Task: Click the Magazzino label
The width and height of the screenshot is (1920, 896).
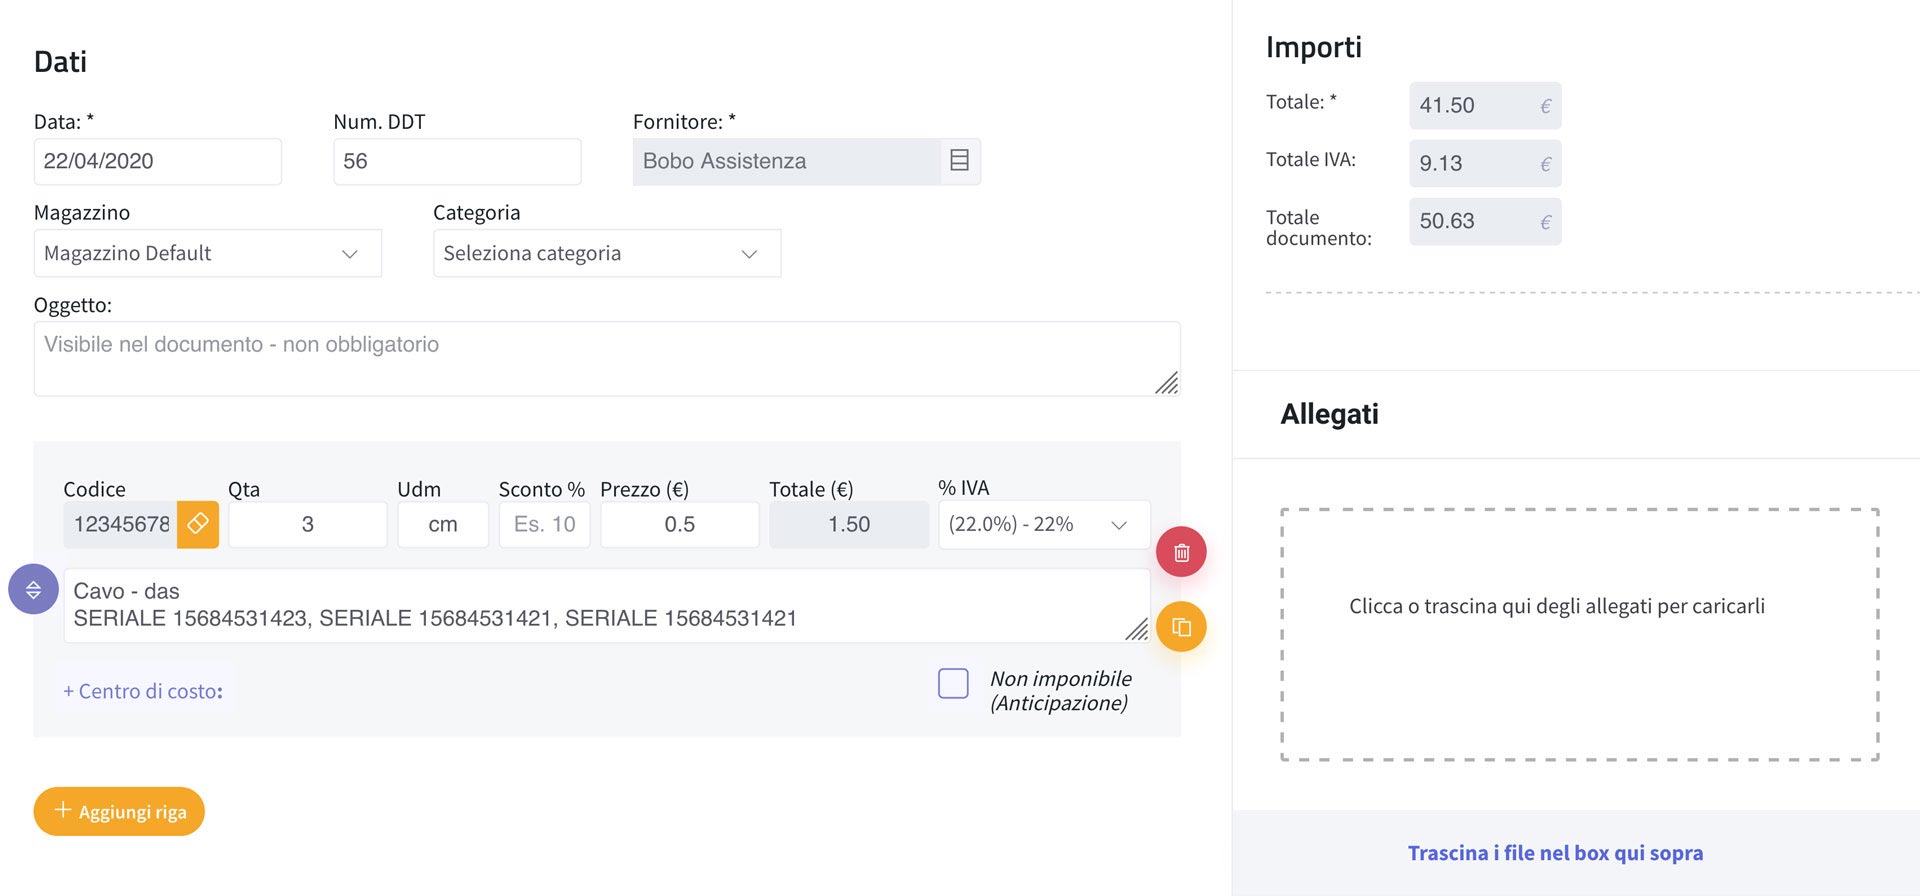Action: pos(82,212)
